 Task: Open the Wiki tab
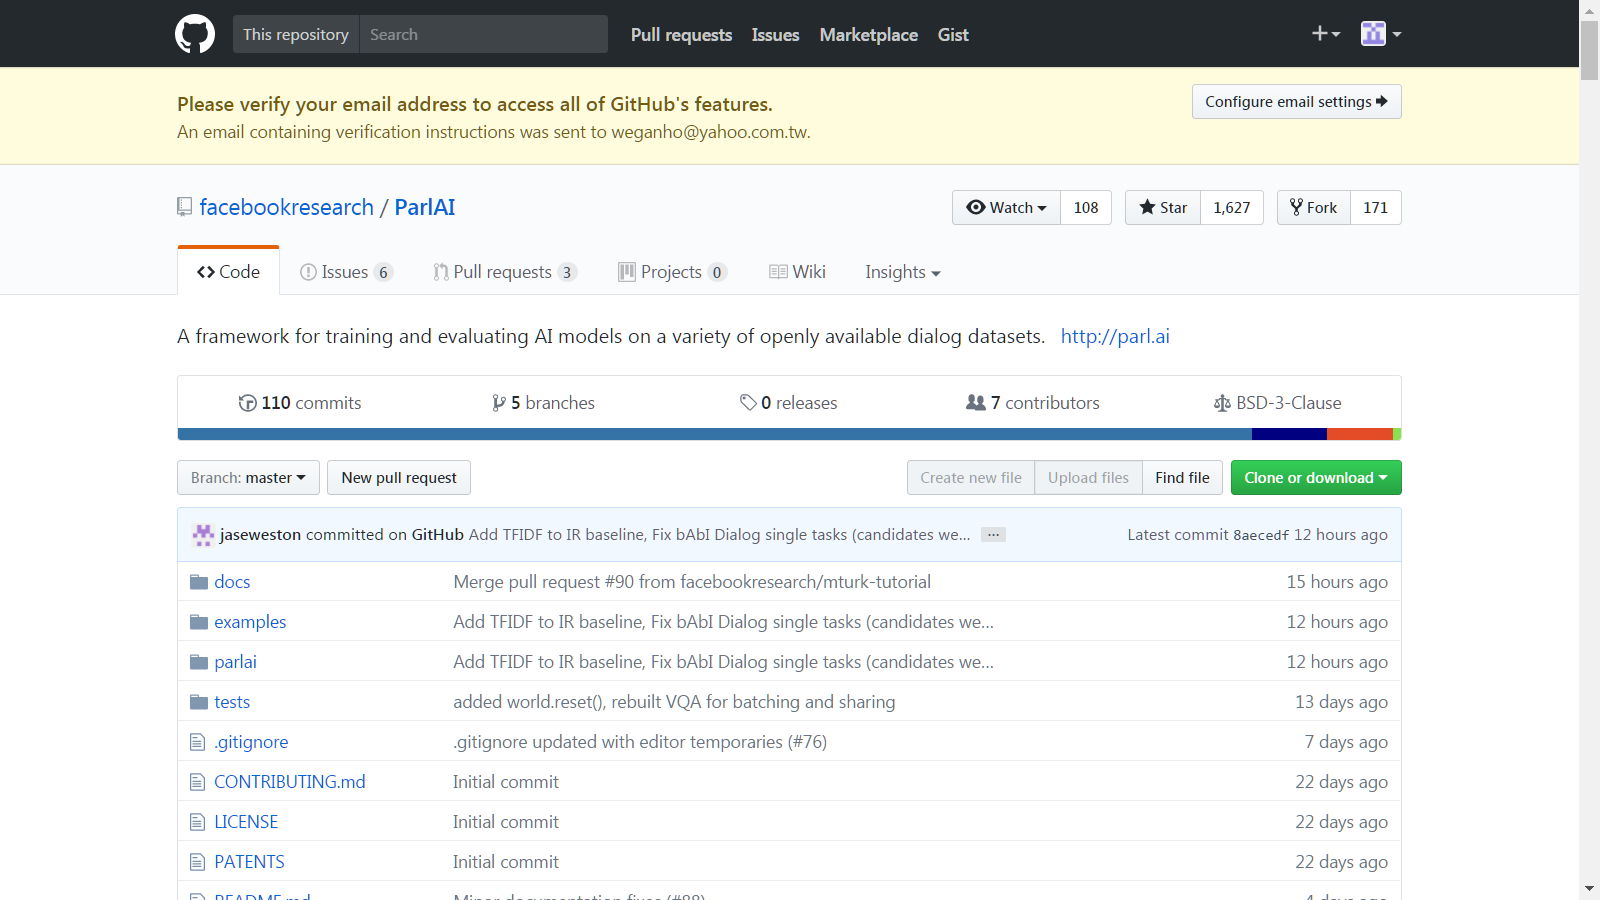point(797,272)
